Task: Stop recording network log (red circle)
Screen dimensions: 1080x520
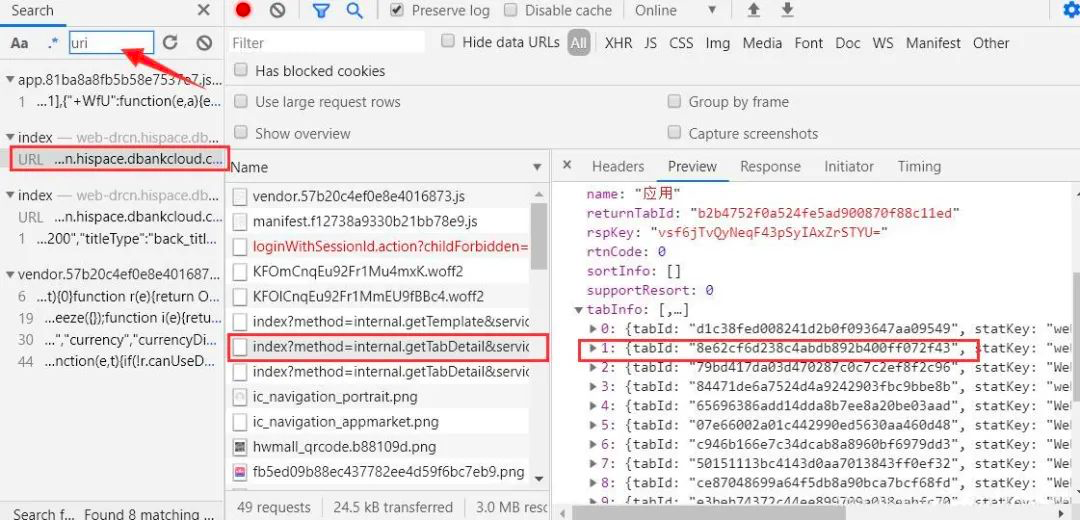Action: click(243, 10)
